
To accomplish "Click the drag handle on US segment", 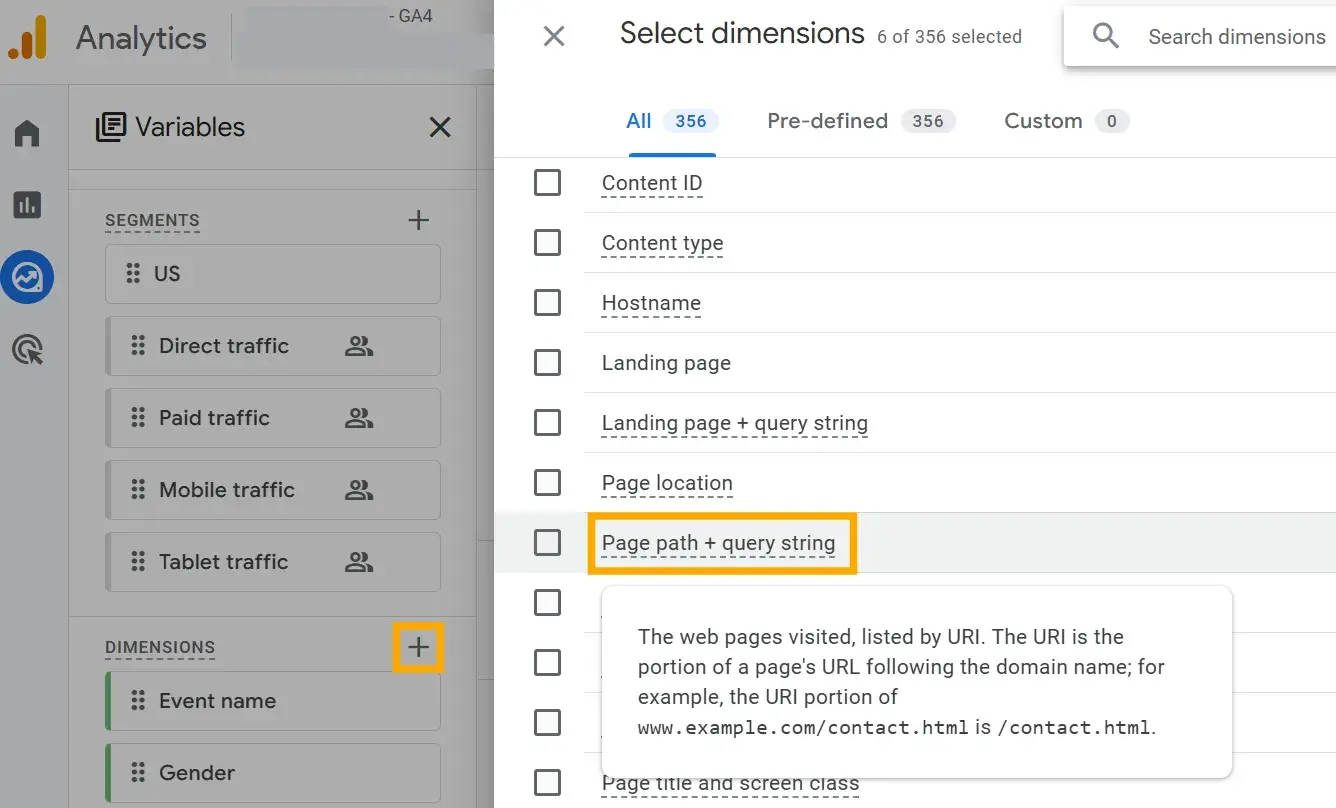I will 136,273.
